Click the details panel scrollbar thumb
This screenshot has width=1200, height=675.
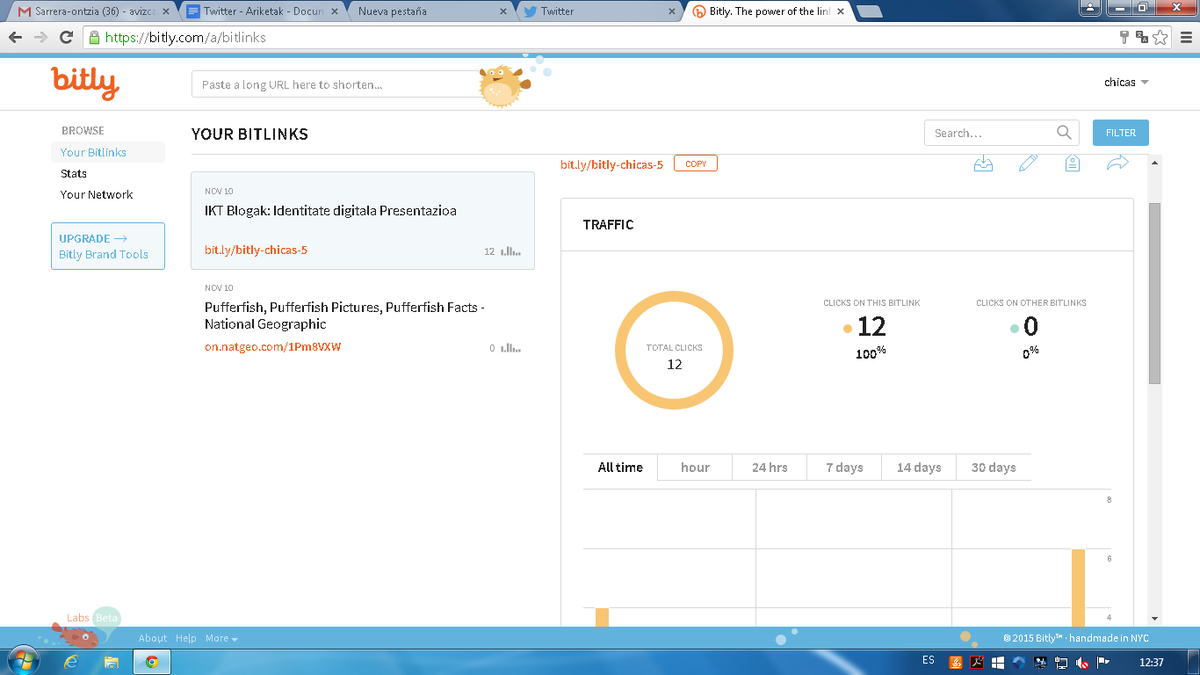click(1154, 292)
